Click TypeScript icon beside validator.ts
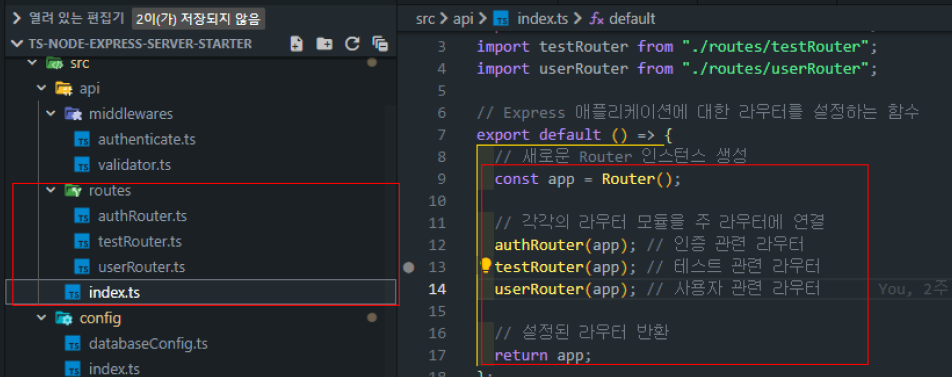 [82, 165]
